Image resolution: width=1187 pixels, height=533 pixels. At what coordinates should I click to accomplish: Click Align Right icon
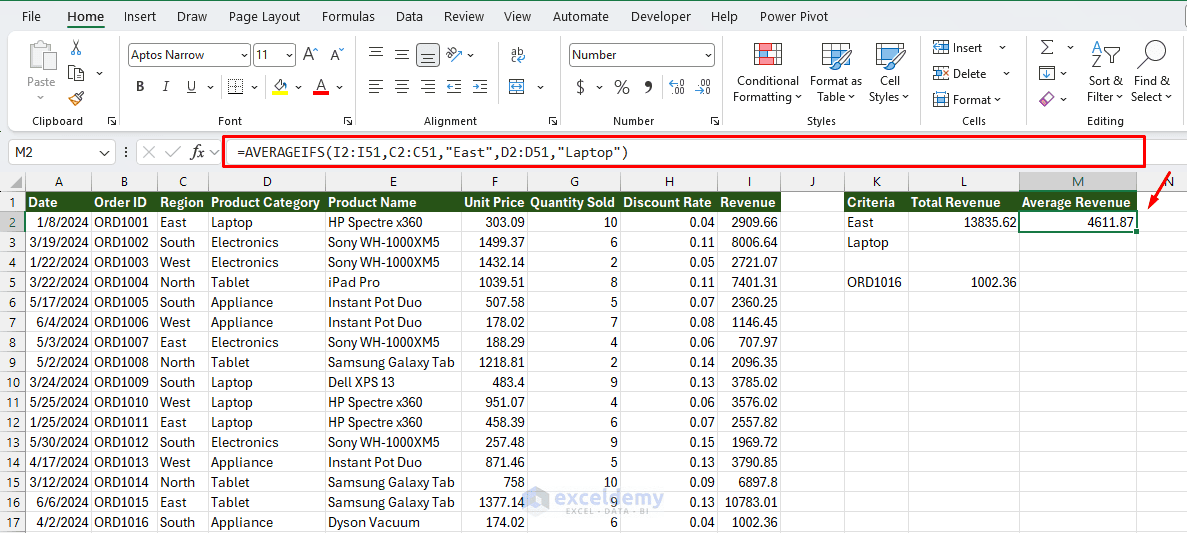tap(428, 86)
